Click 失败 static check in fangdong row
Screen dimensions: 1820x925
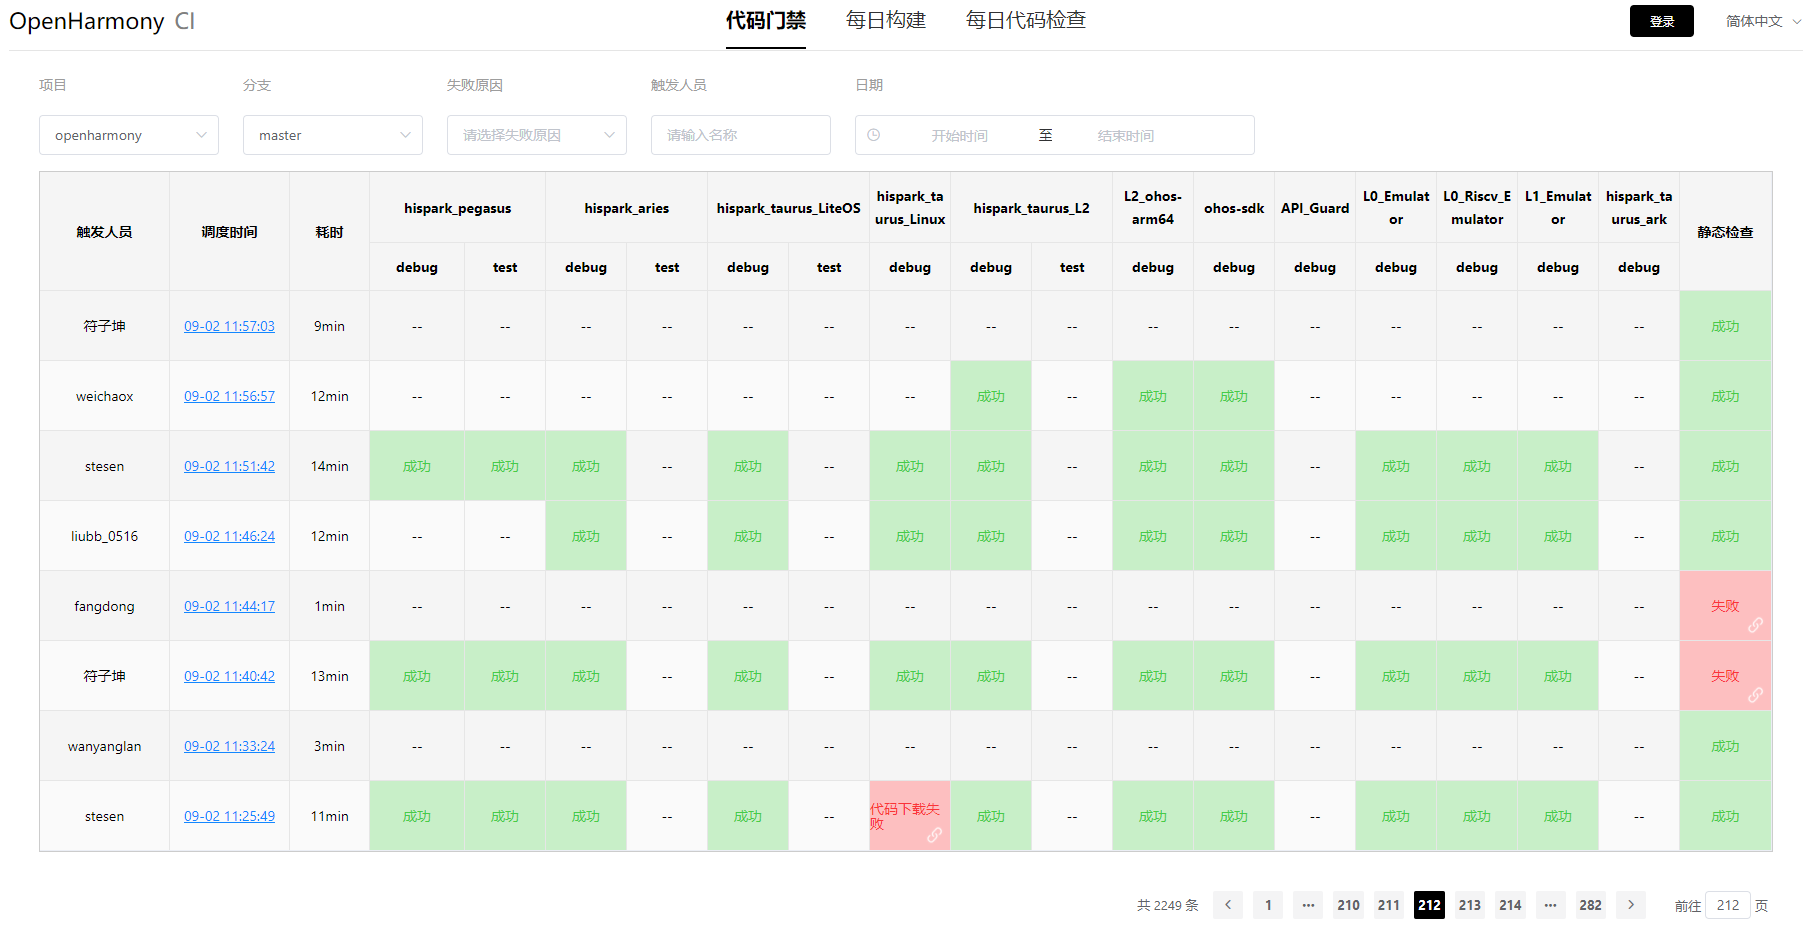click(1725, 606)
